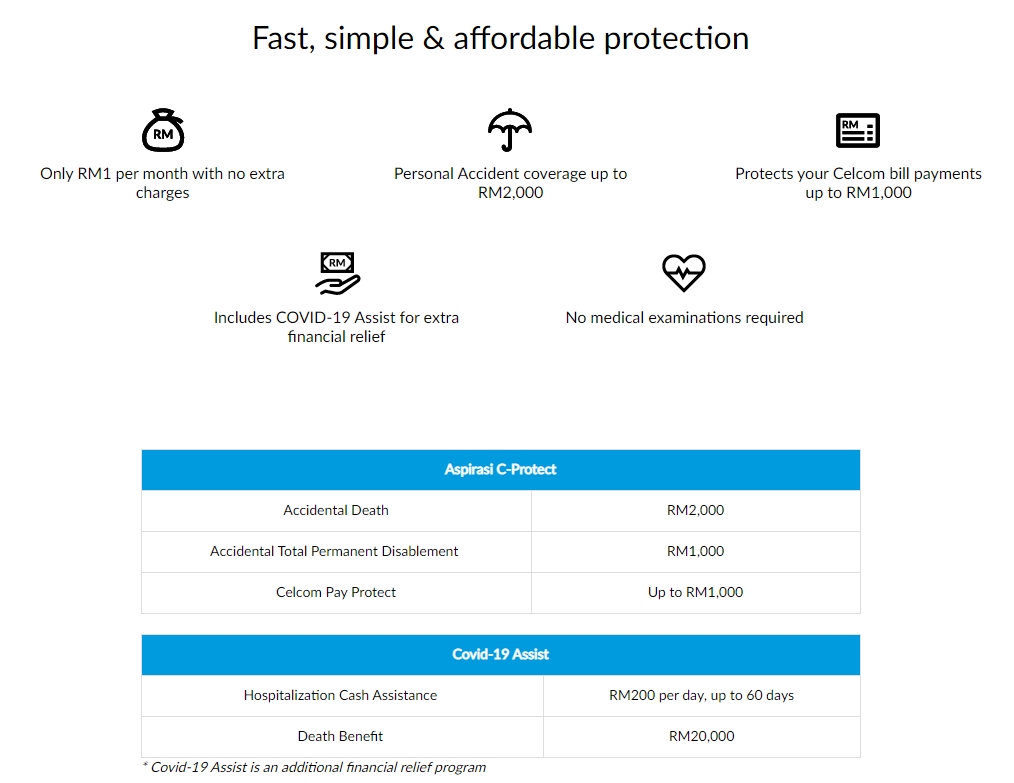This screenshot has width=1014, height=783.
Task: Click the Death Benefit row label
Action: tap(340, 736)
